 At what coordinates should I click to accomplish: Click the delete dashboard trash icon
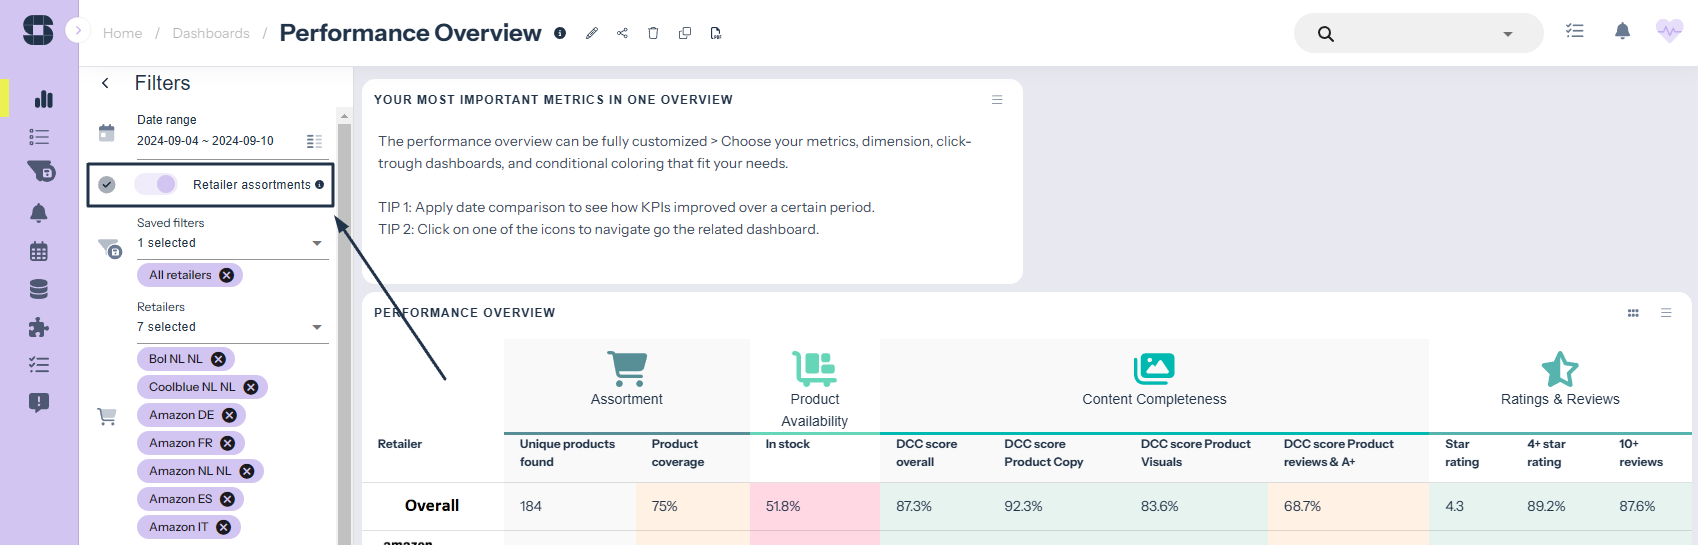pos(653,33)
